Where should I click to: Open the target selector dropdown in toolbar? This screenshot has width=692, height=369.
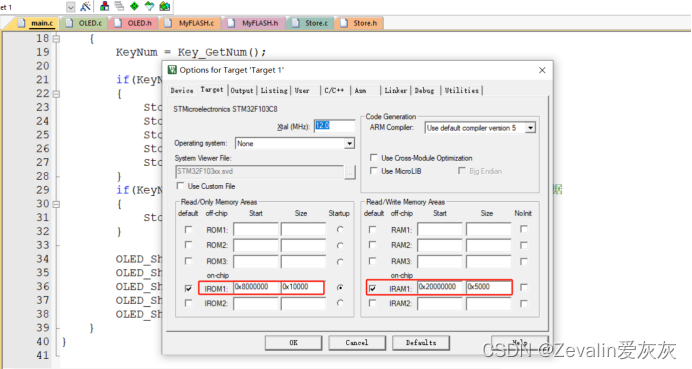70,7
